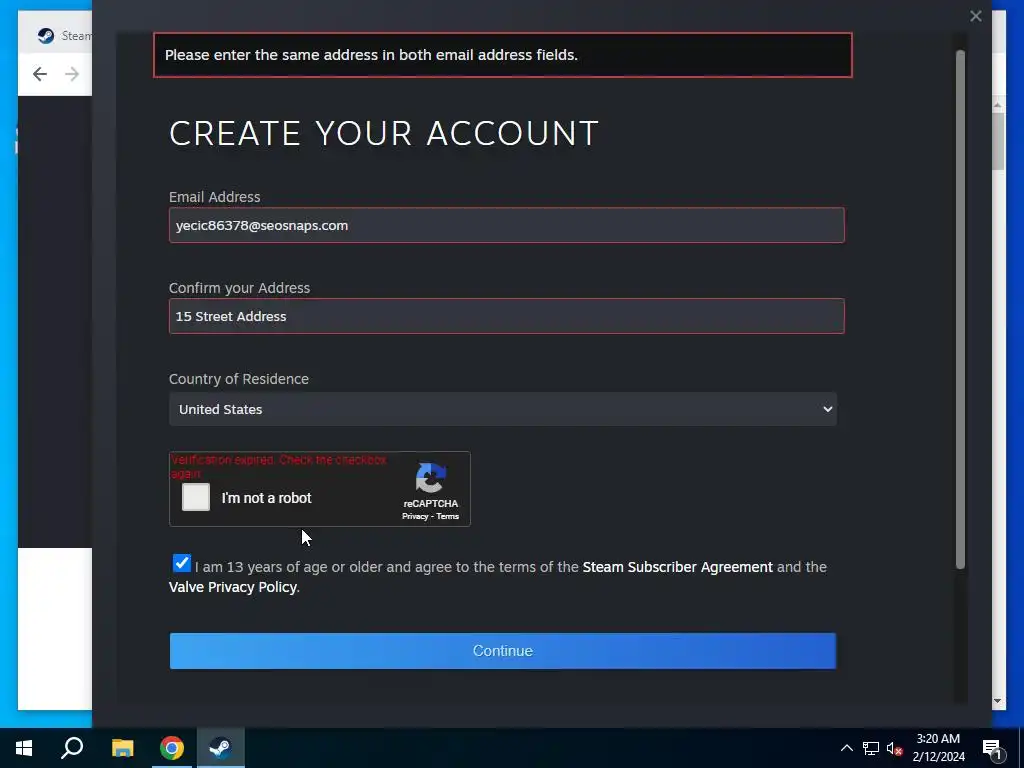Click the Verification expired message
Screen dimensions: 1024x768
click(x=279, y=466)
